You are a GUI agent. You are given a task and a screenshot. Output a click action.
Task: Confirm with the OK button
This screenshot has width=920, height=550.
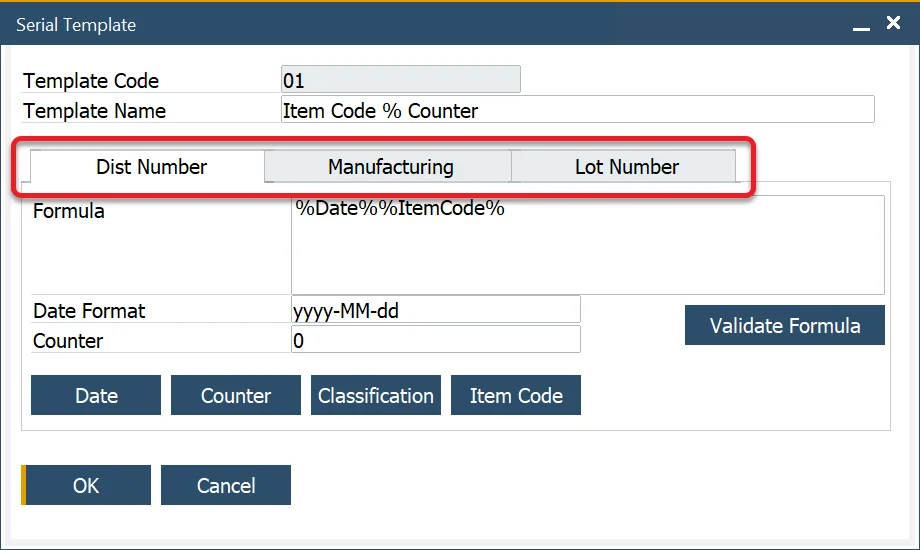(87, 486)
